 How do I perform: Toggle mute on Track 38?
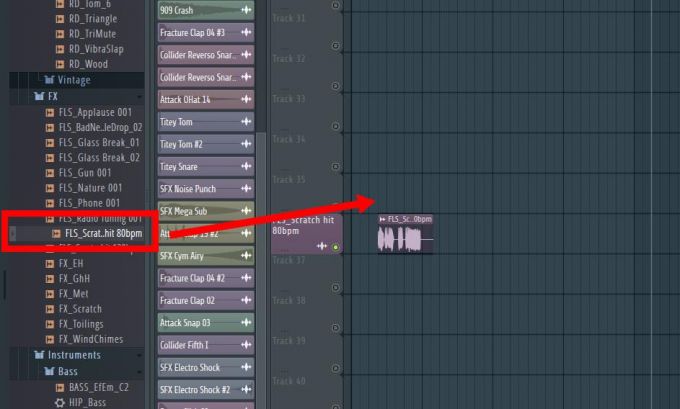336,288
